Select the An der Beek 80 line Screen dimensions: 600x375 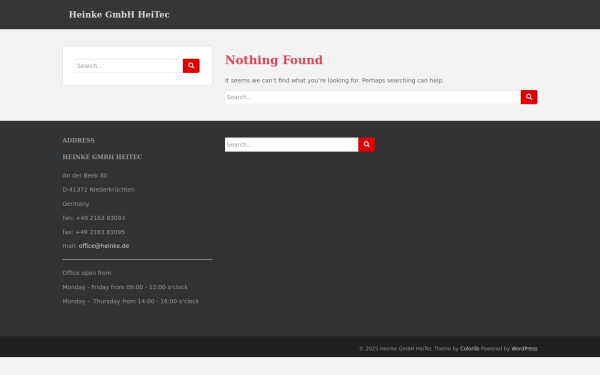coord(85,175)
